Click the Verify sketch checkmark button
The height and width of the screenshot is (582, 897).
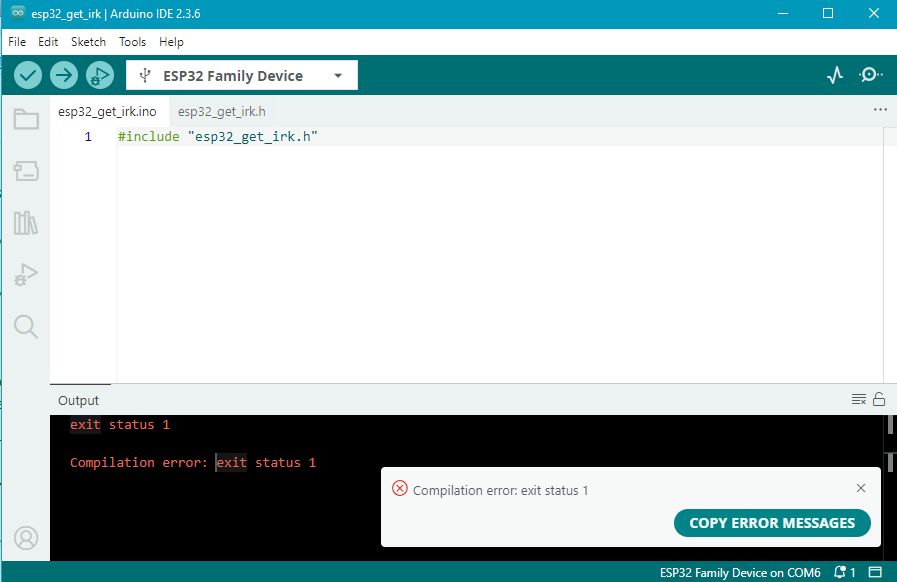point(28,75)
